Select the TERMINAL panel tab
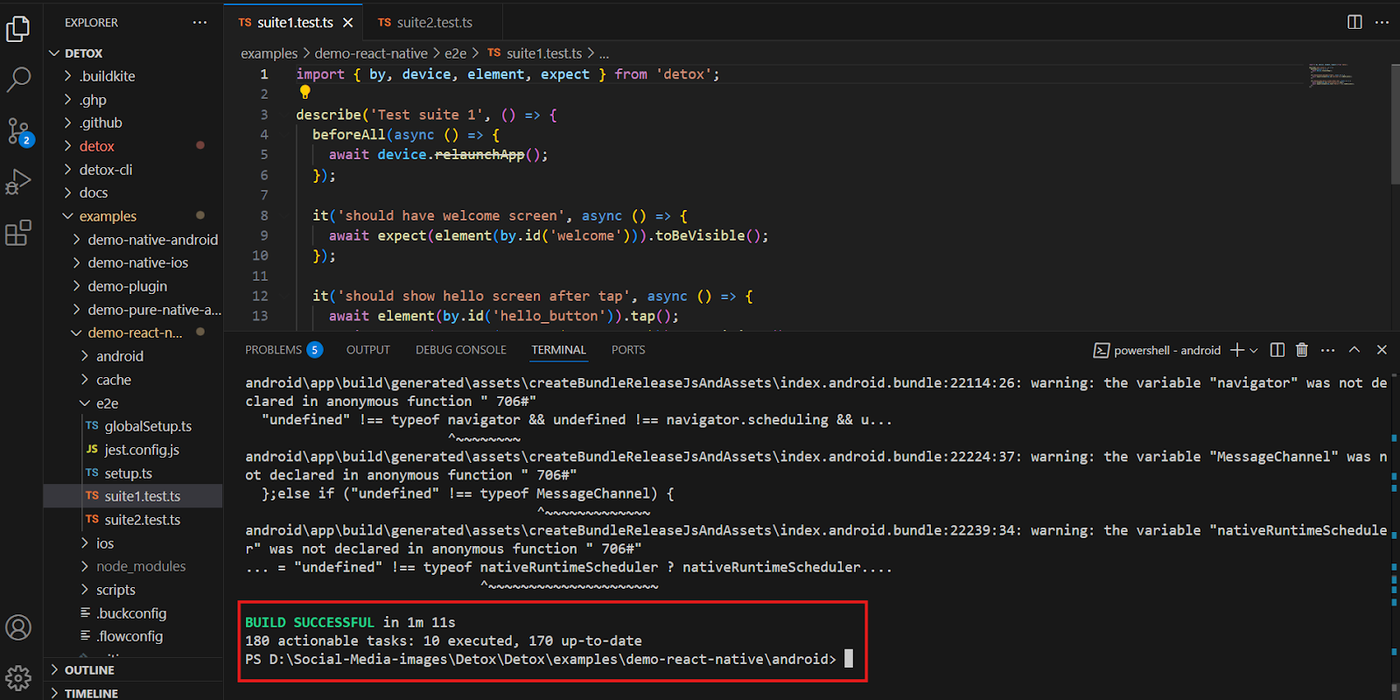The height and width of the screenshot is (700, 1400). point(559,350)
